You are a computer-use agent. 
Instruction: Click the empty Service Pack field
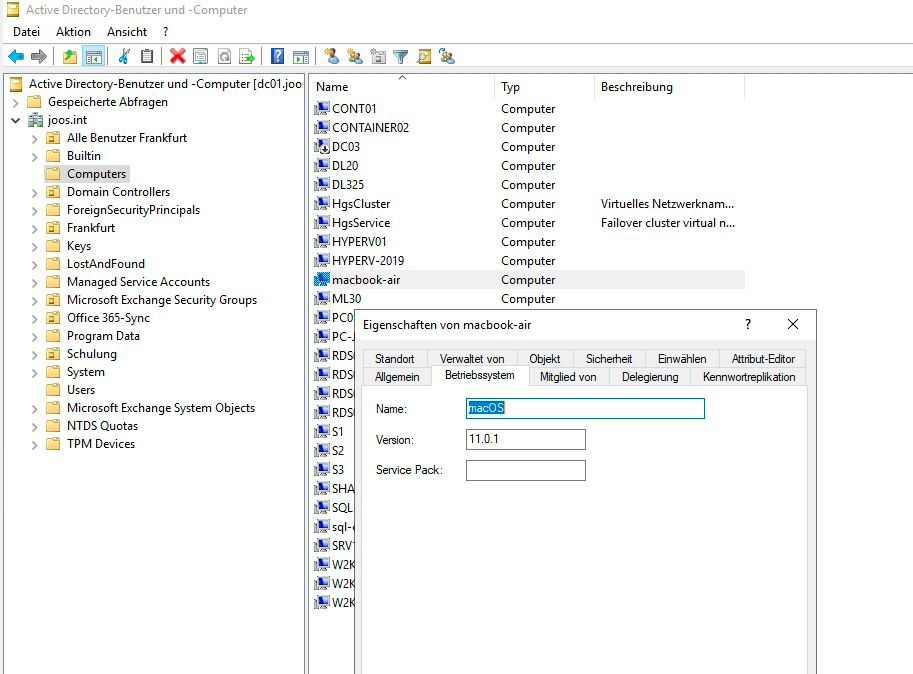[526, 470]
